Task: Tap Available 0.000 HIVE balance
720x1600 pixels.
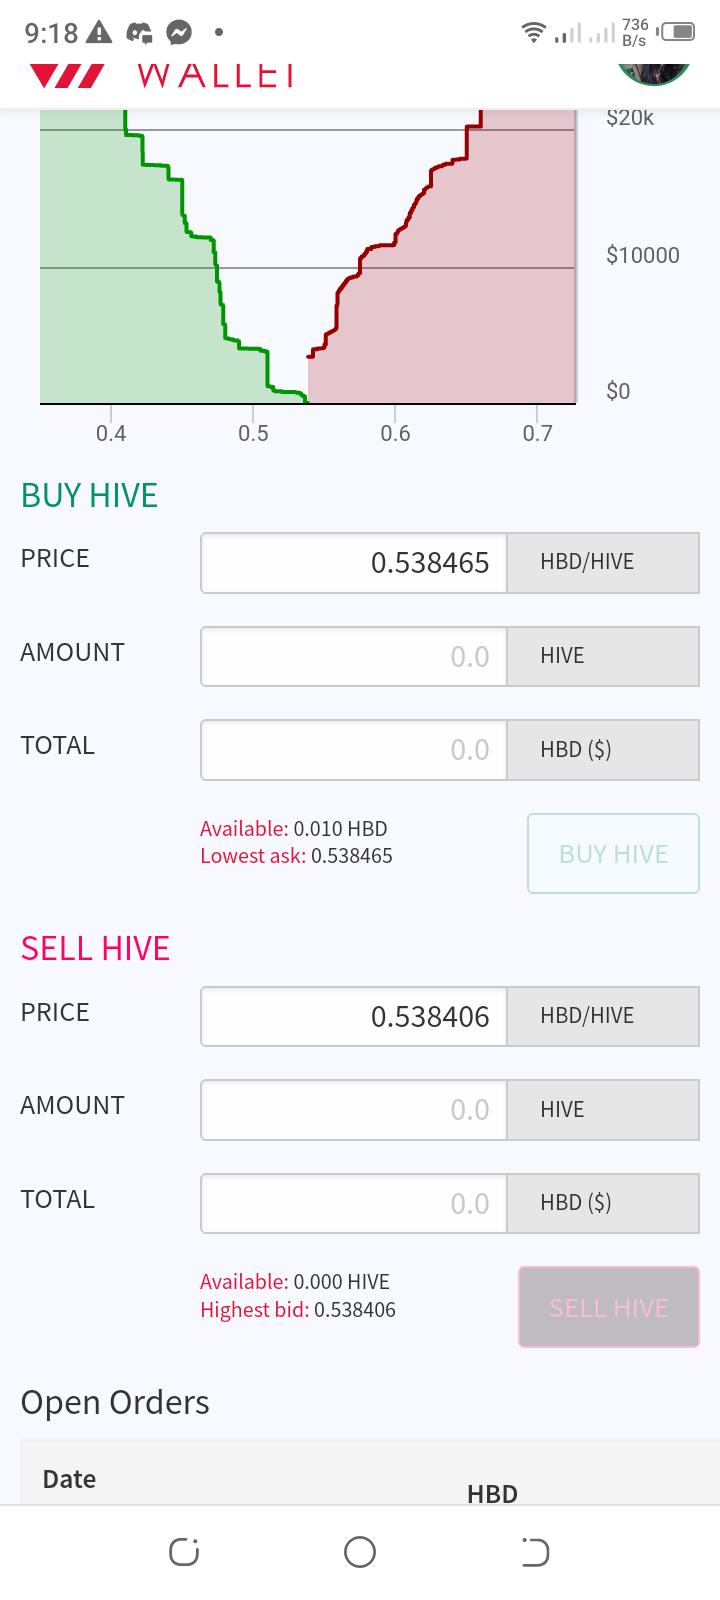Action: point(342,1282)
